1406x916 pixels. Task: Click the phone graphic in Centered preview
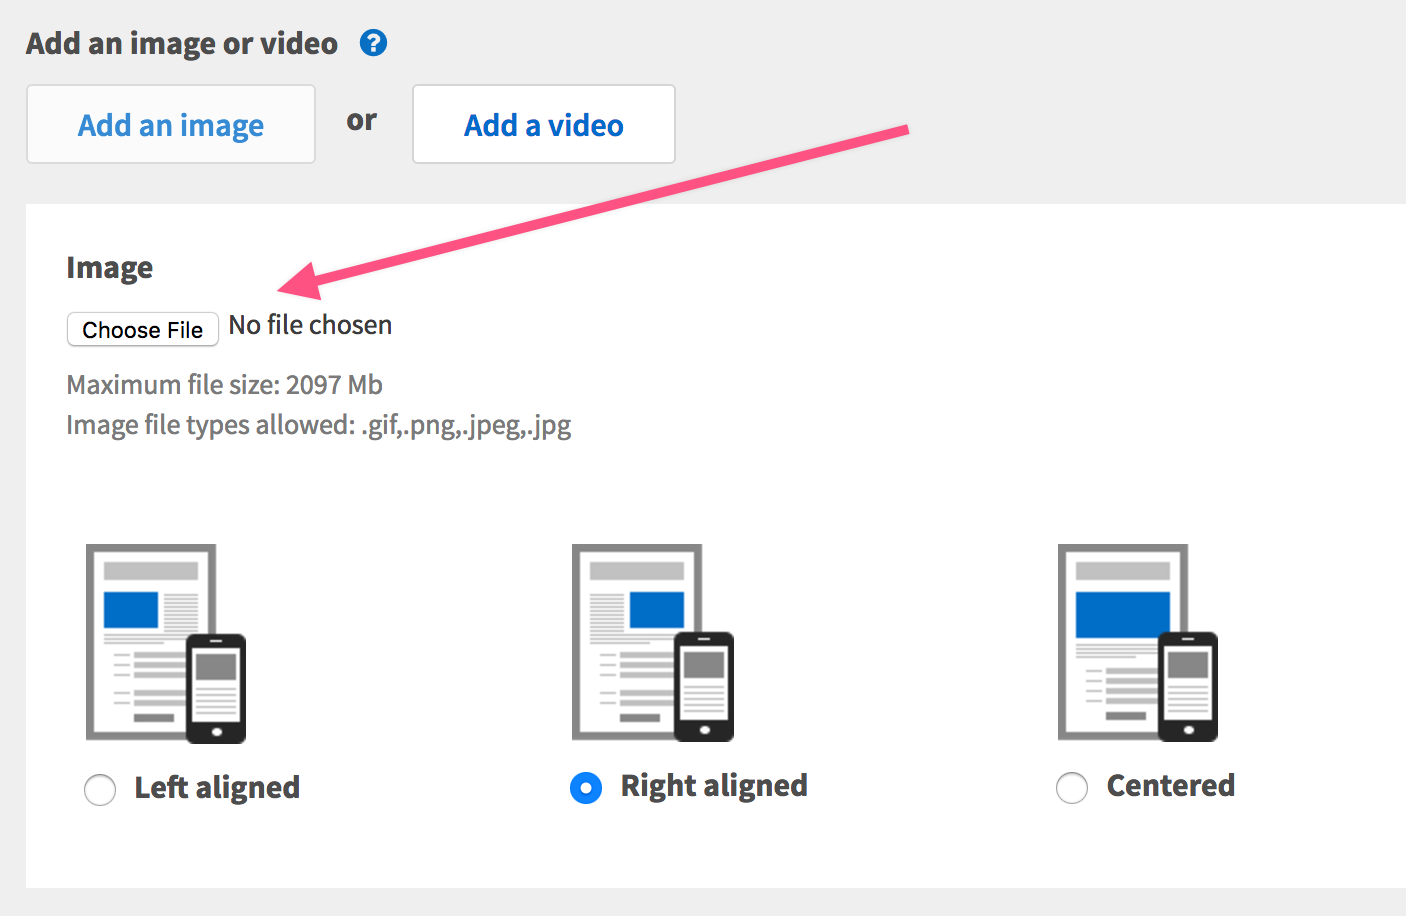(x=1188, y=687)
